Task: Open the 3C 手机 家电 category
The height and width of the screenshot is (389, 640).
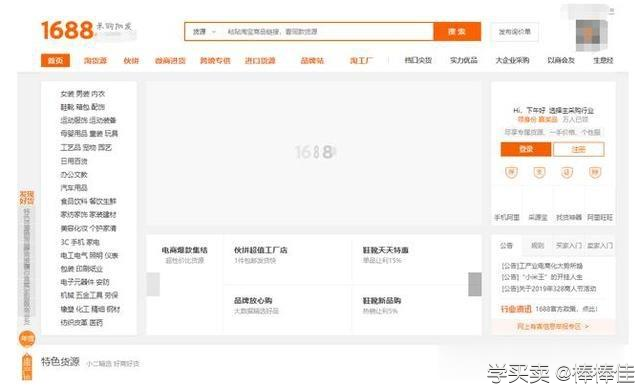Action: coord(80,242)
